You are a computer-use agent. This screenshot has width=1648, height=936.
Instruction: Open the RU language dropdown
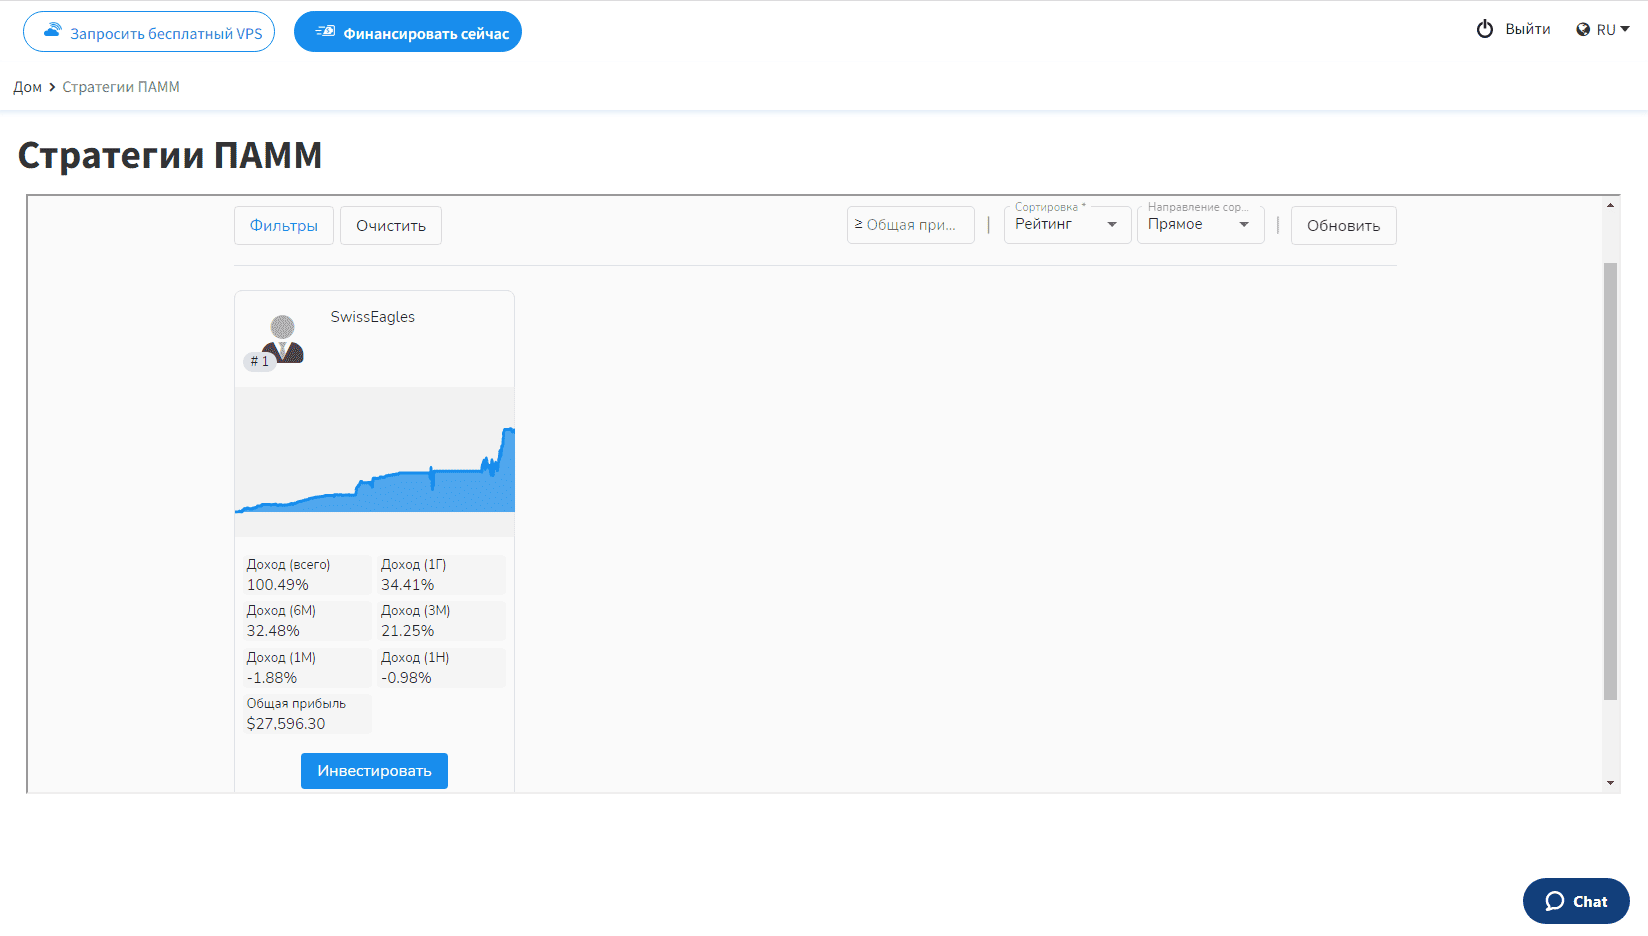coord(1603,30)
